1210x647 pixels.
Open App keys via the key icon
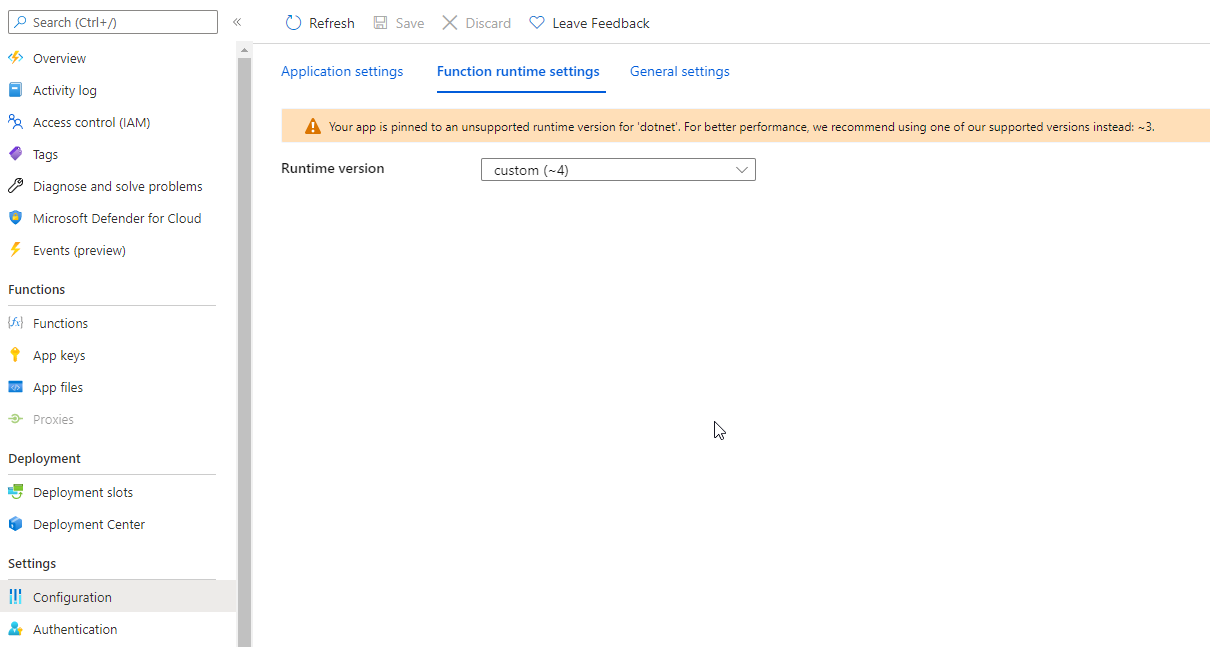tap(15, 355)
